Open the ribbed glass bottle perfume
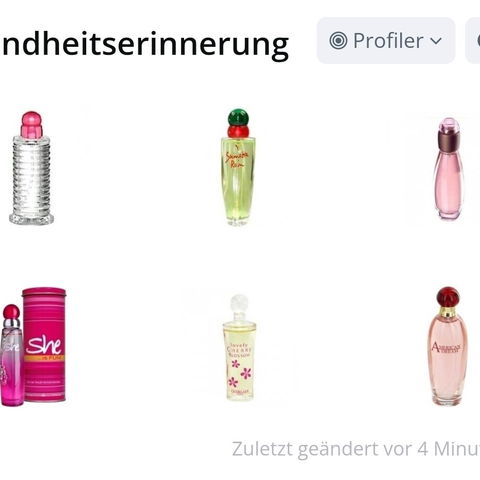The image size is (480, 480). [x=31, y=168]
